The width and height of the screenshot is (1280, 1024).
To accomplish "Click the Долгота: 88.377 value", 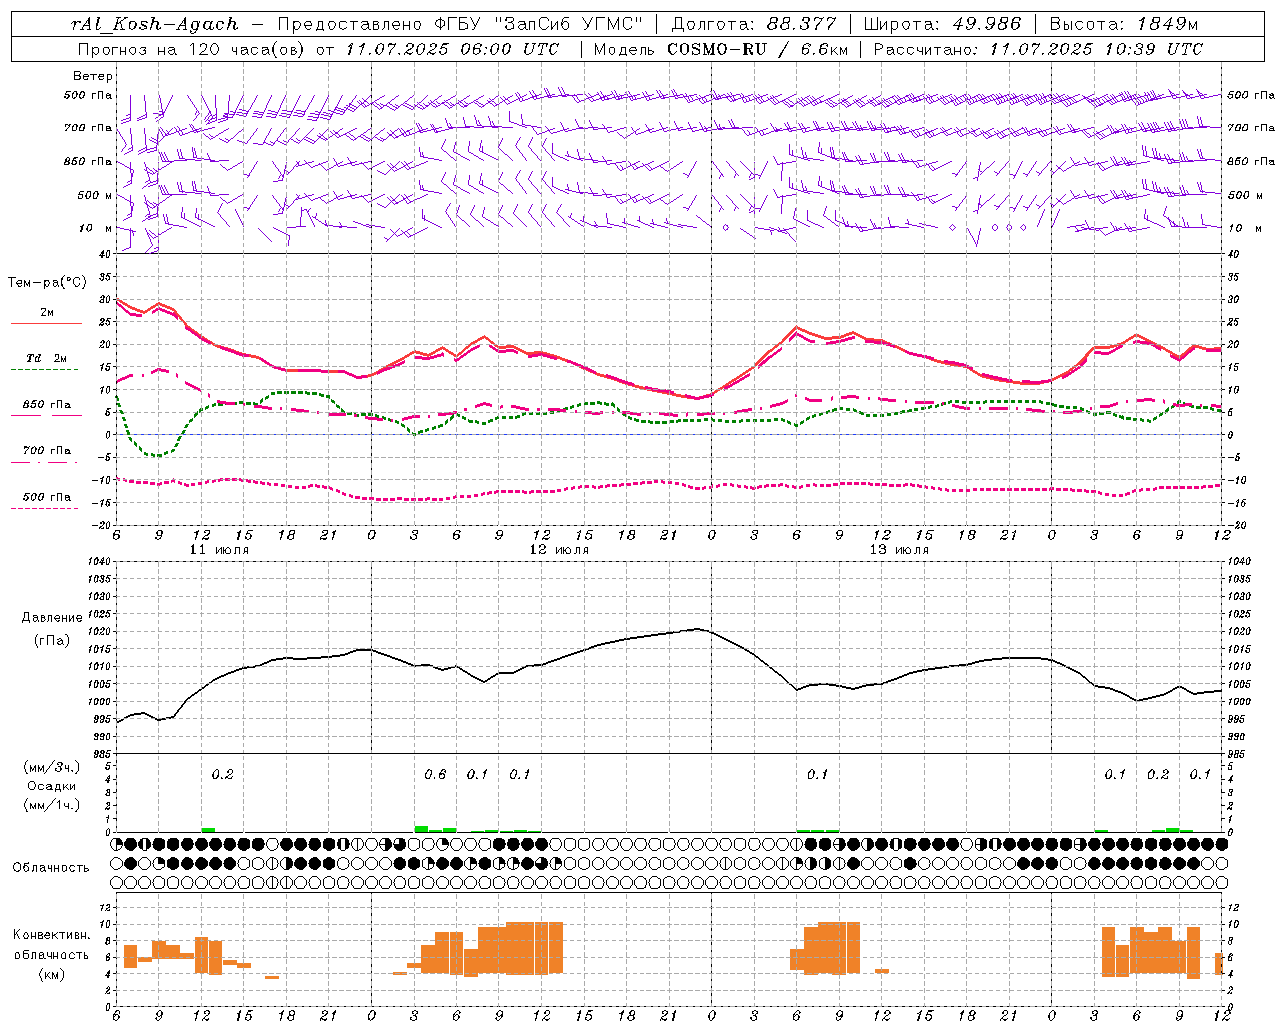I will 754,24.
